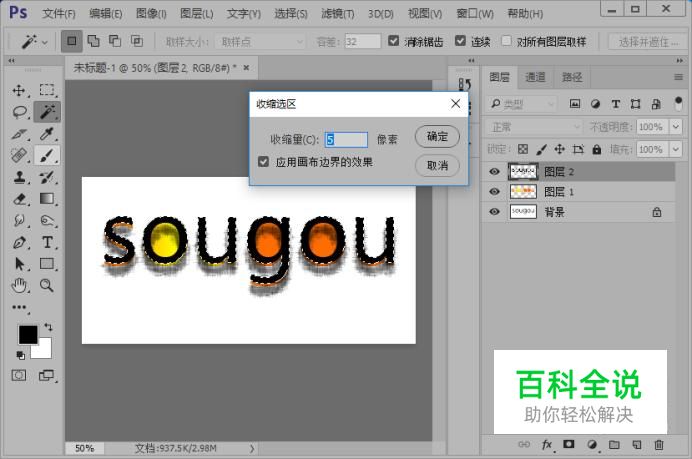The image size is (692, 459).
Task: Select the Lasso tool
Action: point(19,112)
